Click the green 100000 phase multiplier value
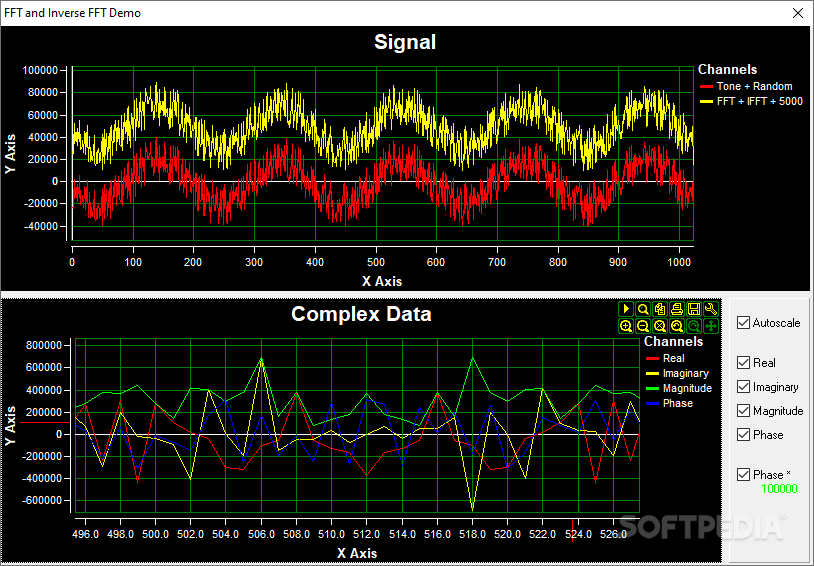The width and height of the screenshot is (814, 566). 779,489
